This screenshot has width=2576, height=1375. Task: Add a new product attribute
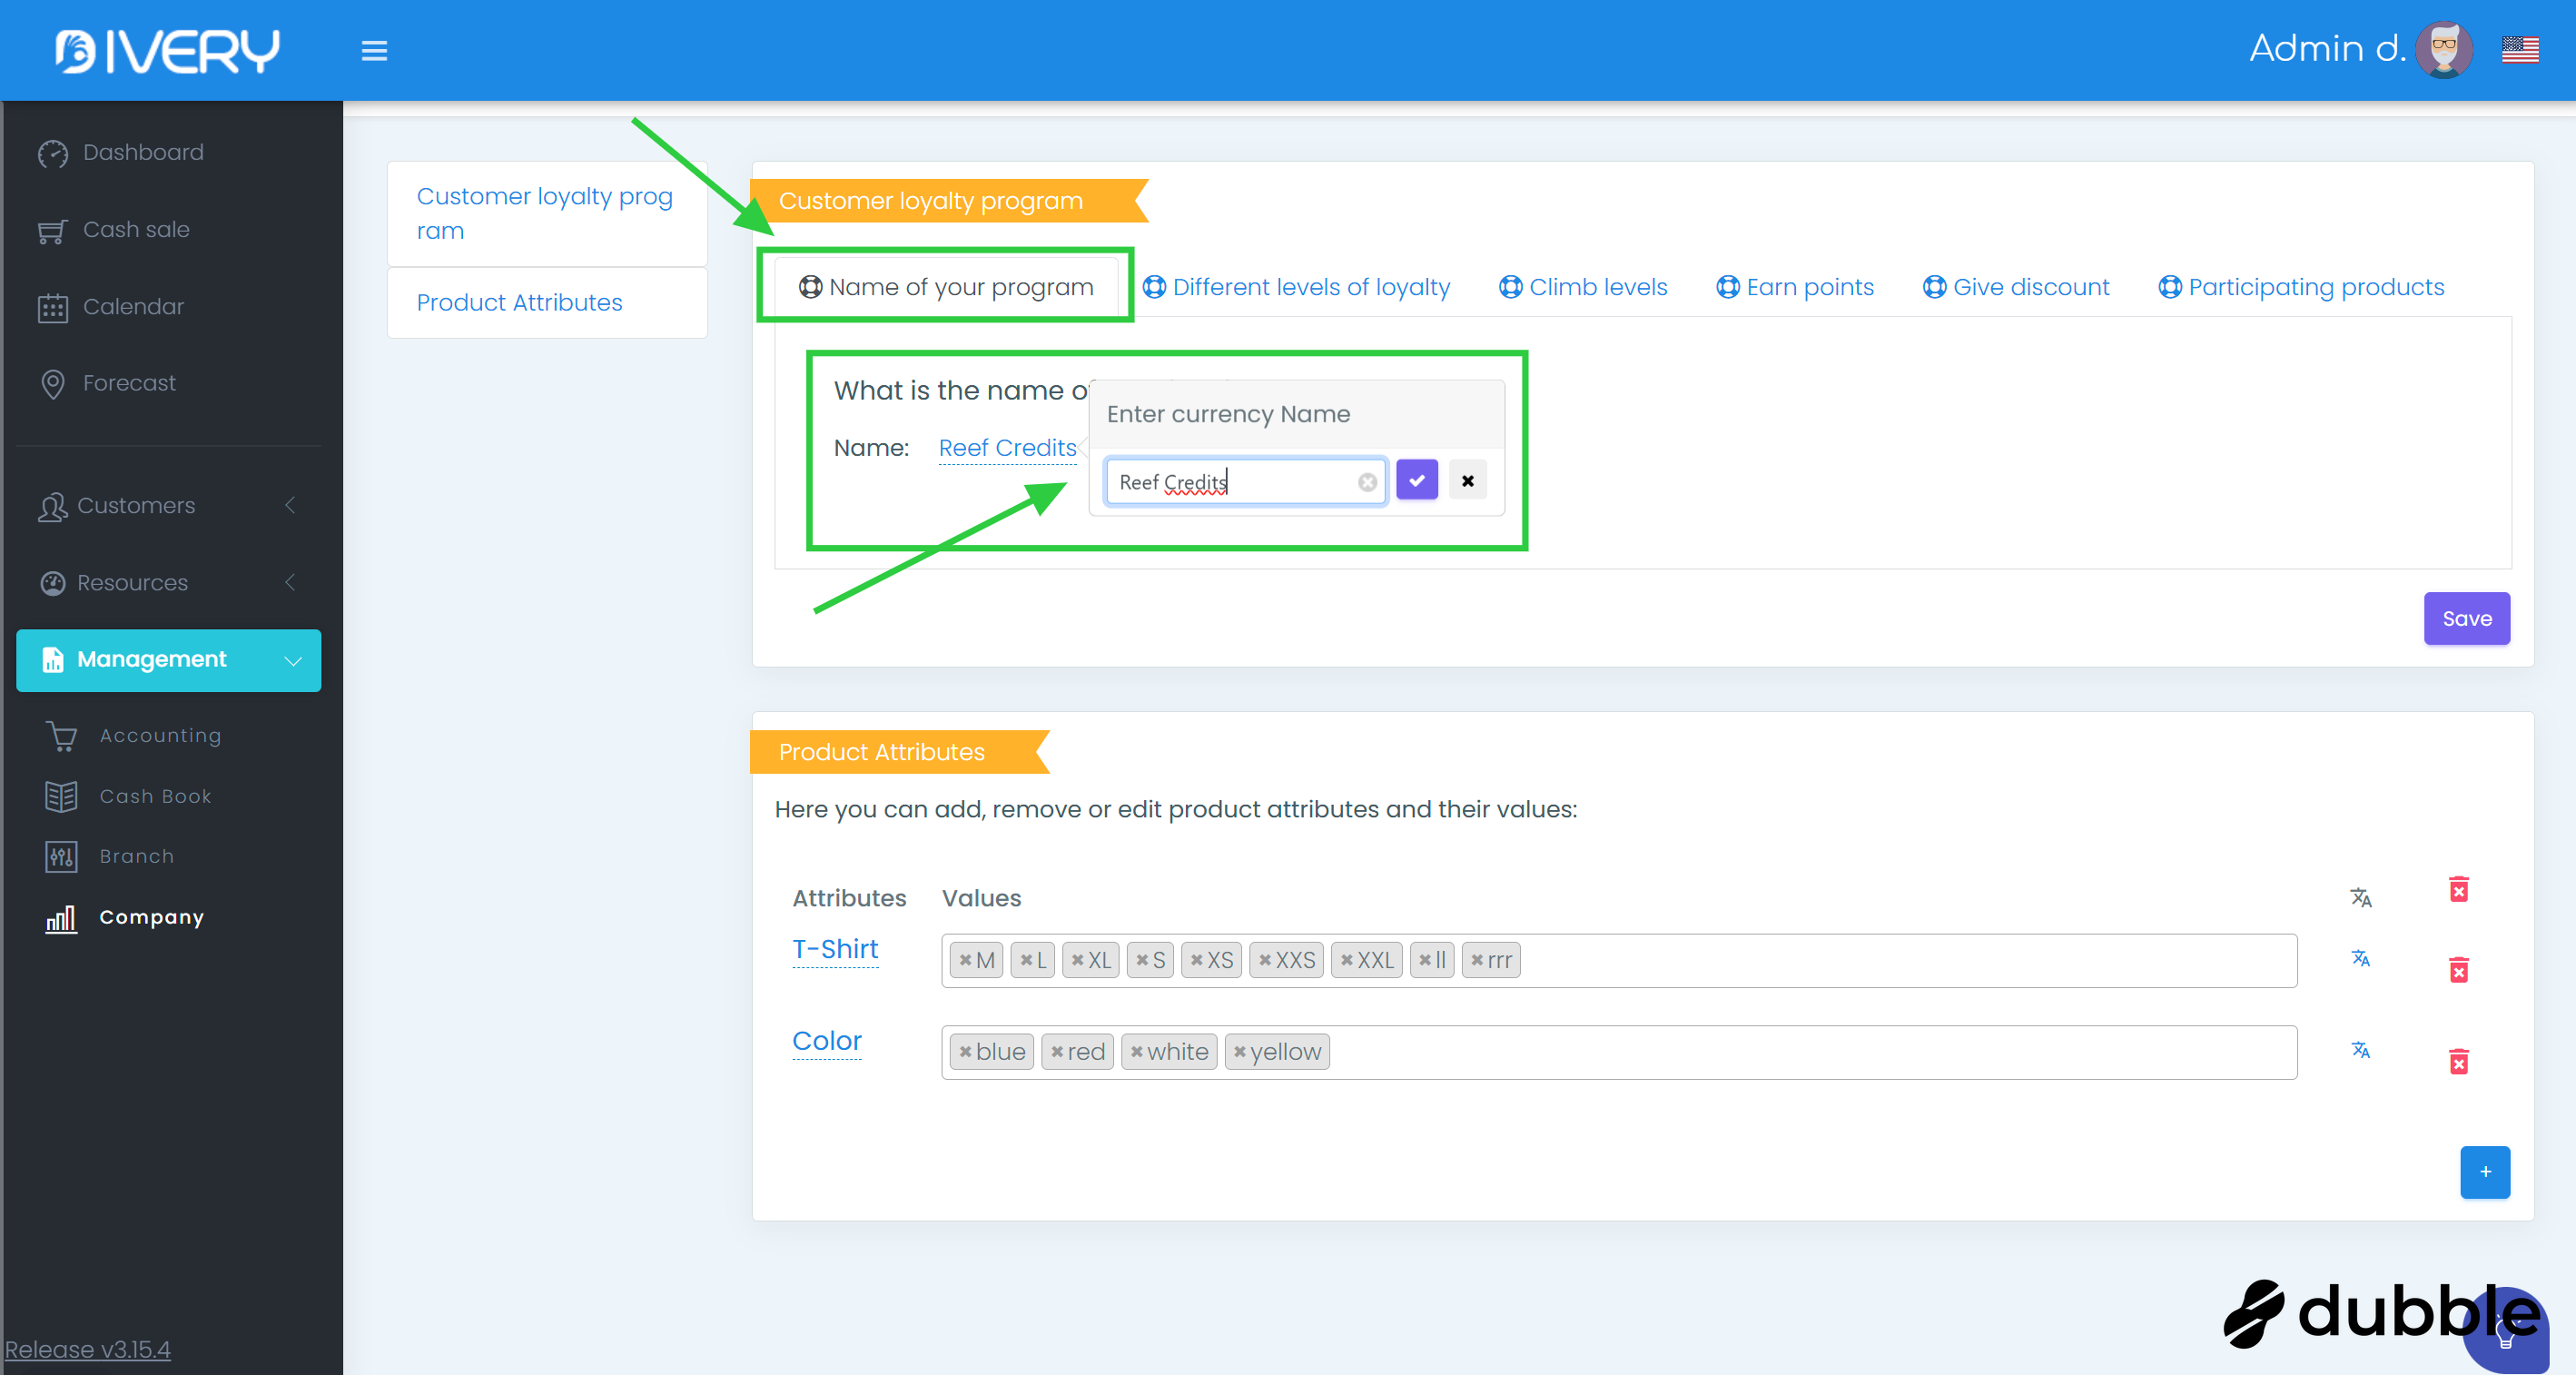click(2484, 1171)
